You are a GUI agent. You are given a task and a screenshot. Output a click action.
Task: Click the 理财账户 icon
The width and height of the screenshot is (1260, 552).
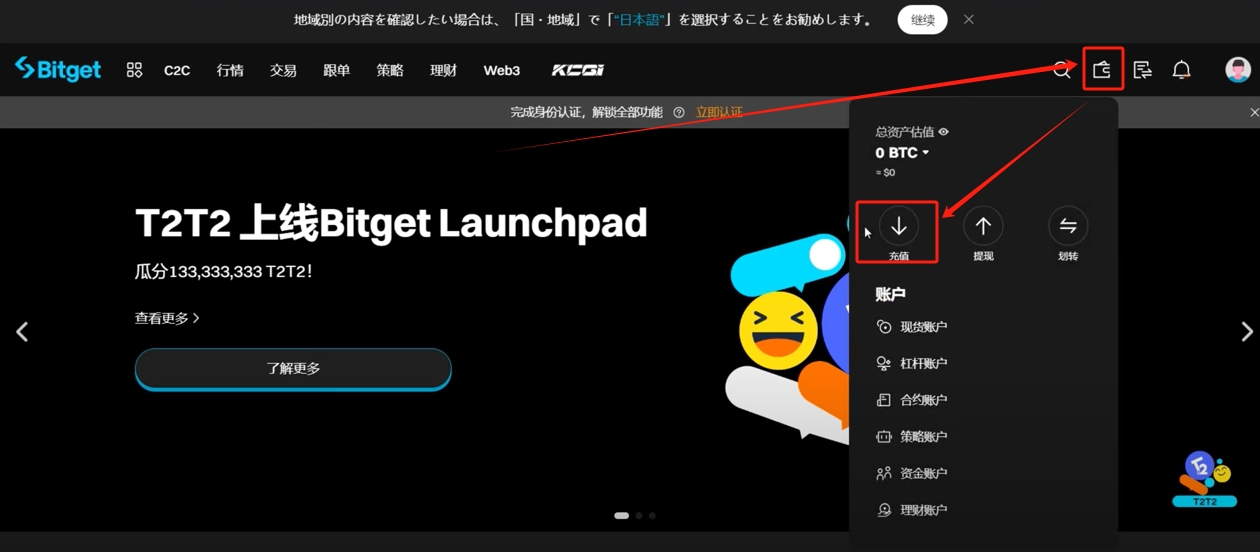point(884,510)
